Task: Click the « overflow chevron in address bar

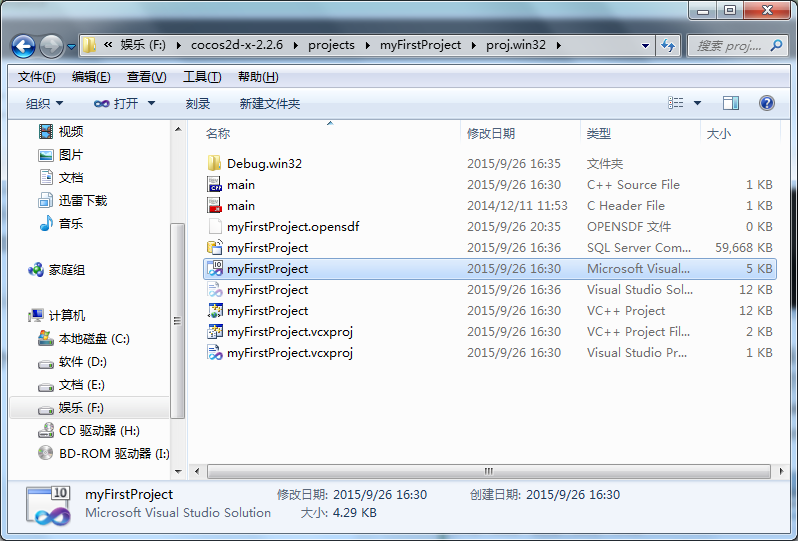Action: [108, 45]
